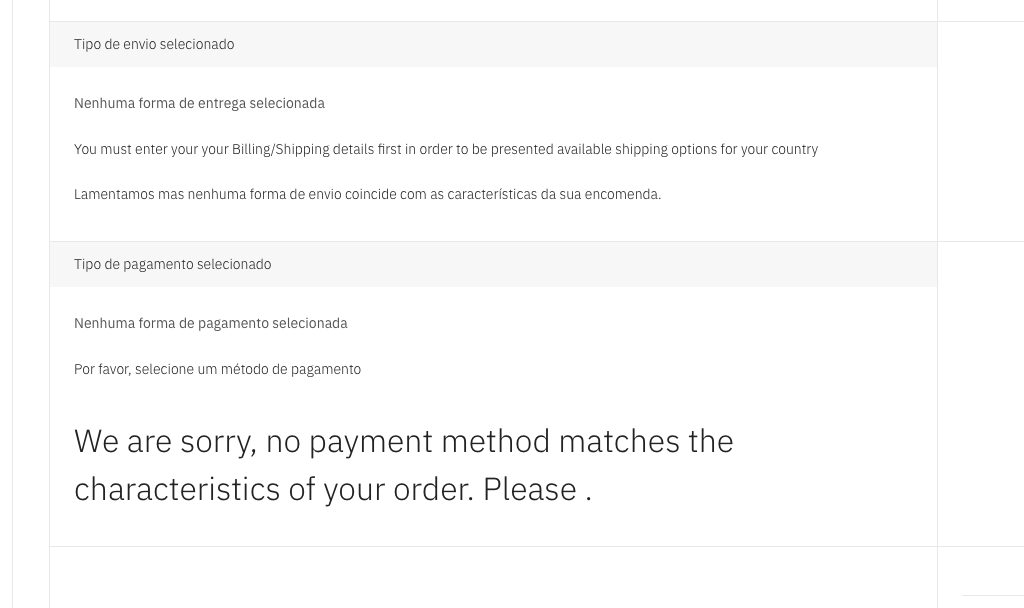Click "characteristics of your order" heading text
The image size is (1024, 608).
pos(272,489)
